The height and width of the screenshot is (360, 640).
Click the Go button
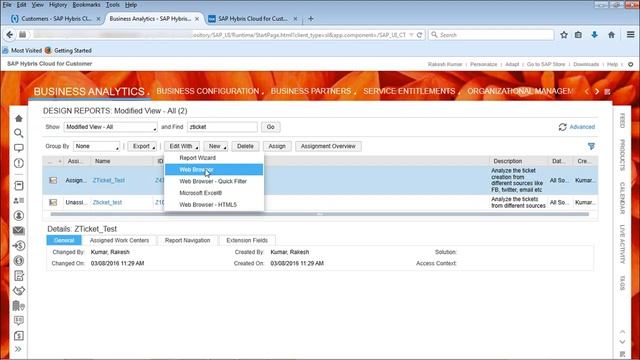tap(271, 127)
